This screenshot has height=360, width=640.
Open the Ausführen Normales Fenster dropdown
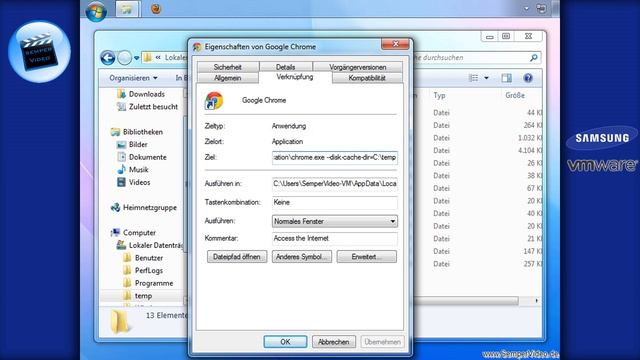(335, 221)
